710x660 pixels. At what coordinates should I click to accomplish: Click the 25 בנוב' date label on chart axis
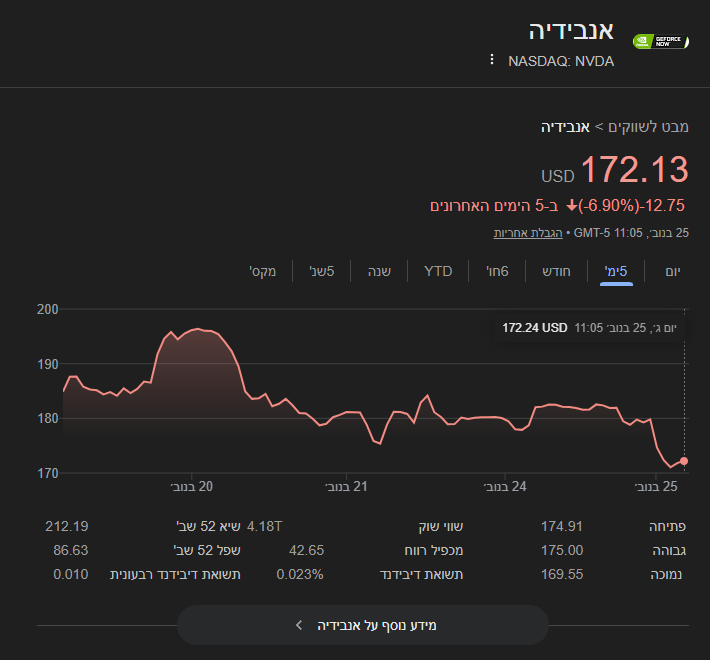point(656,487)
